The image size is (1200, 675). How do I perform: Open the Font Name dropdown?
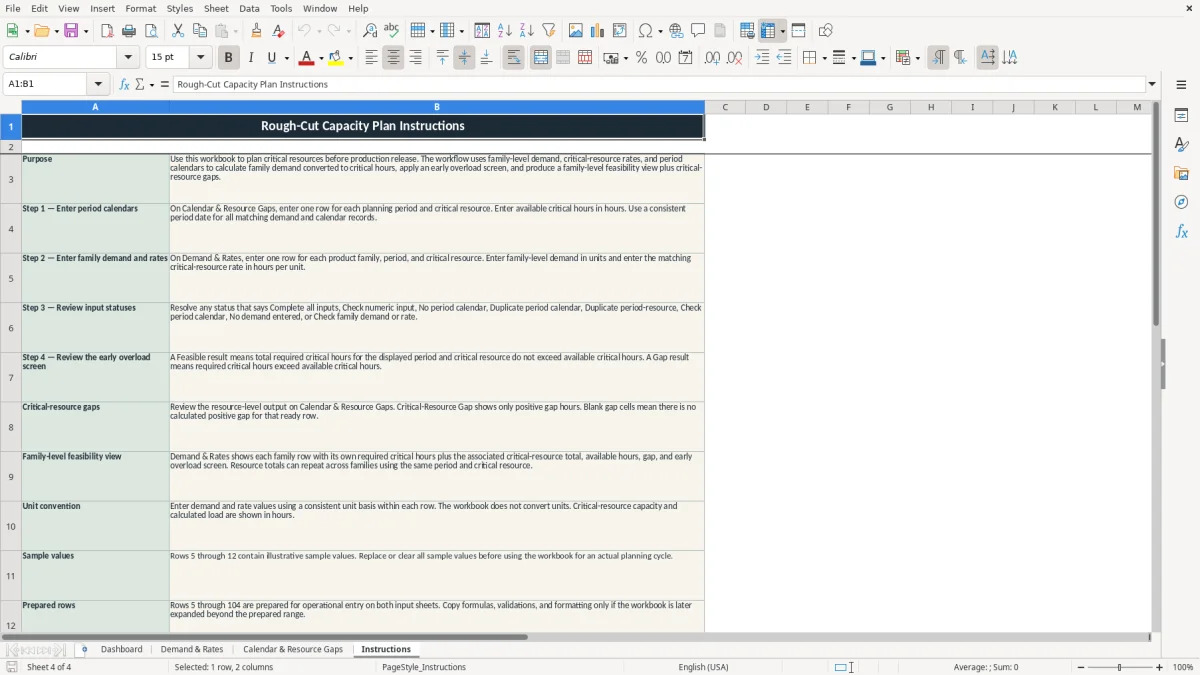point(127,58)
